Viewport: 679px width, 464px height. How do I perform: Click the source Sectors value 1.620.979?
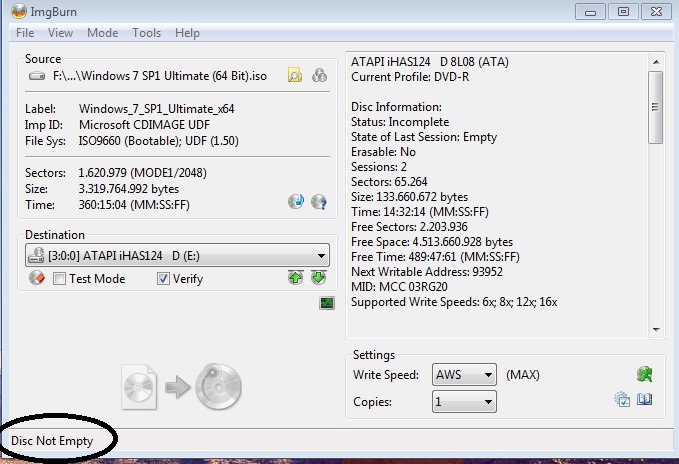142,173
